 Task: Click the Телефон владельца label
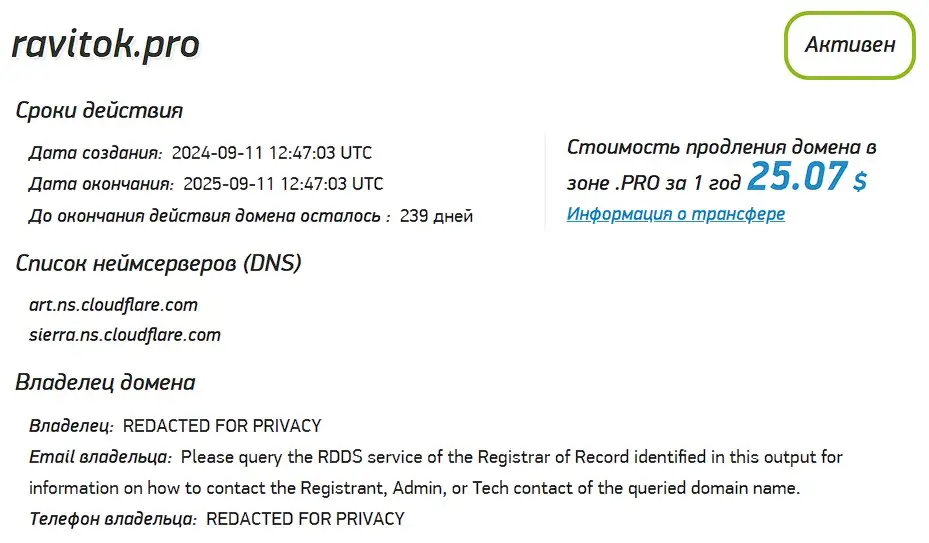pyautogui.click(x=113, y=519)
